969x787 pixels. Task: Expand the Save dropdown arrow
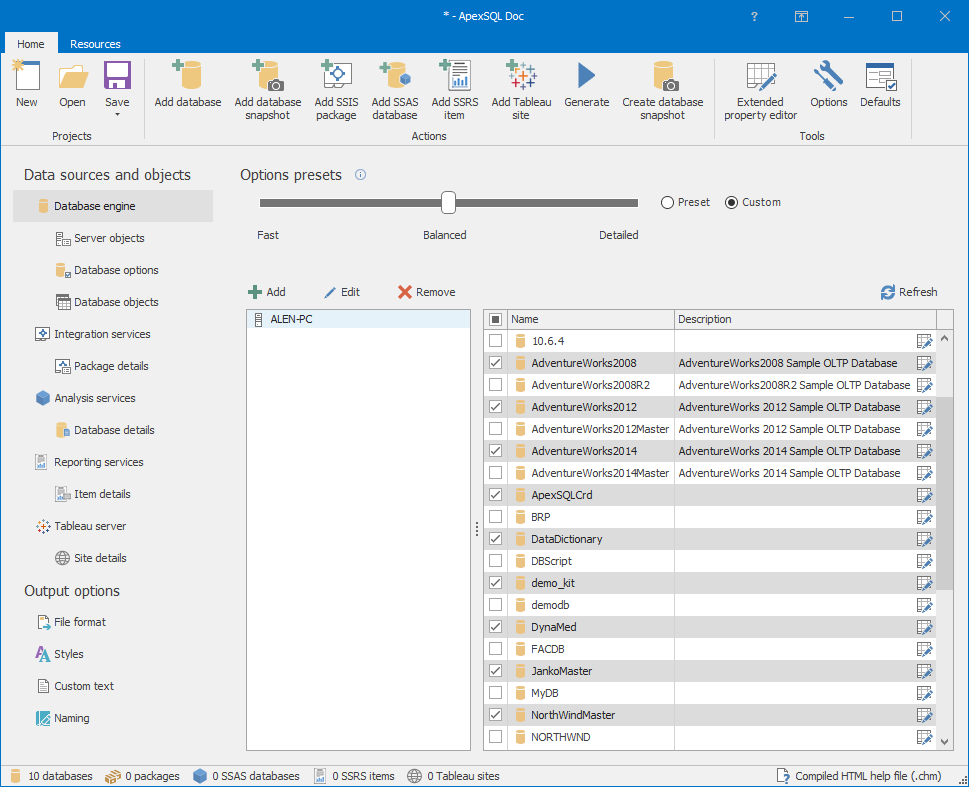117,114
